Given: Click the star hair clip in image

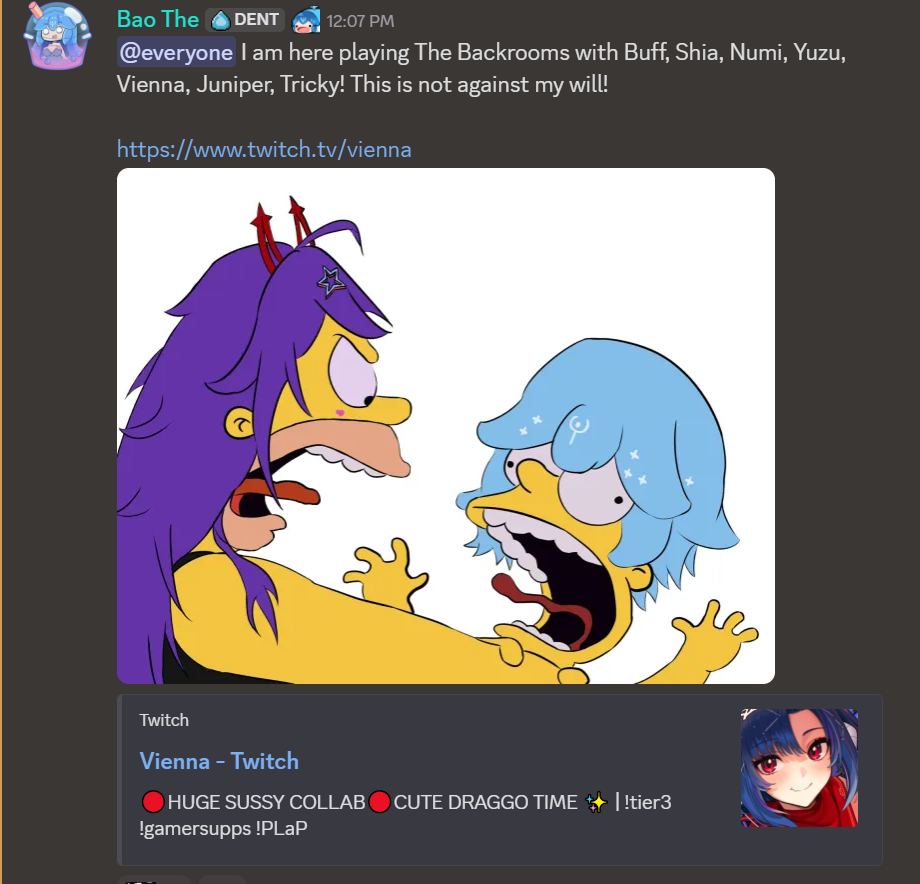Looking at the screenshot, I should (331, 281).
